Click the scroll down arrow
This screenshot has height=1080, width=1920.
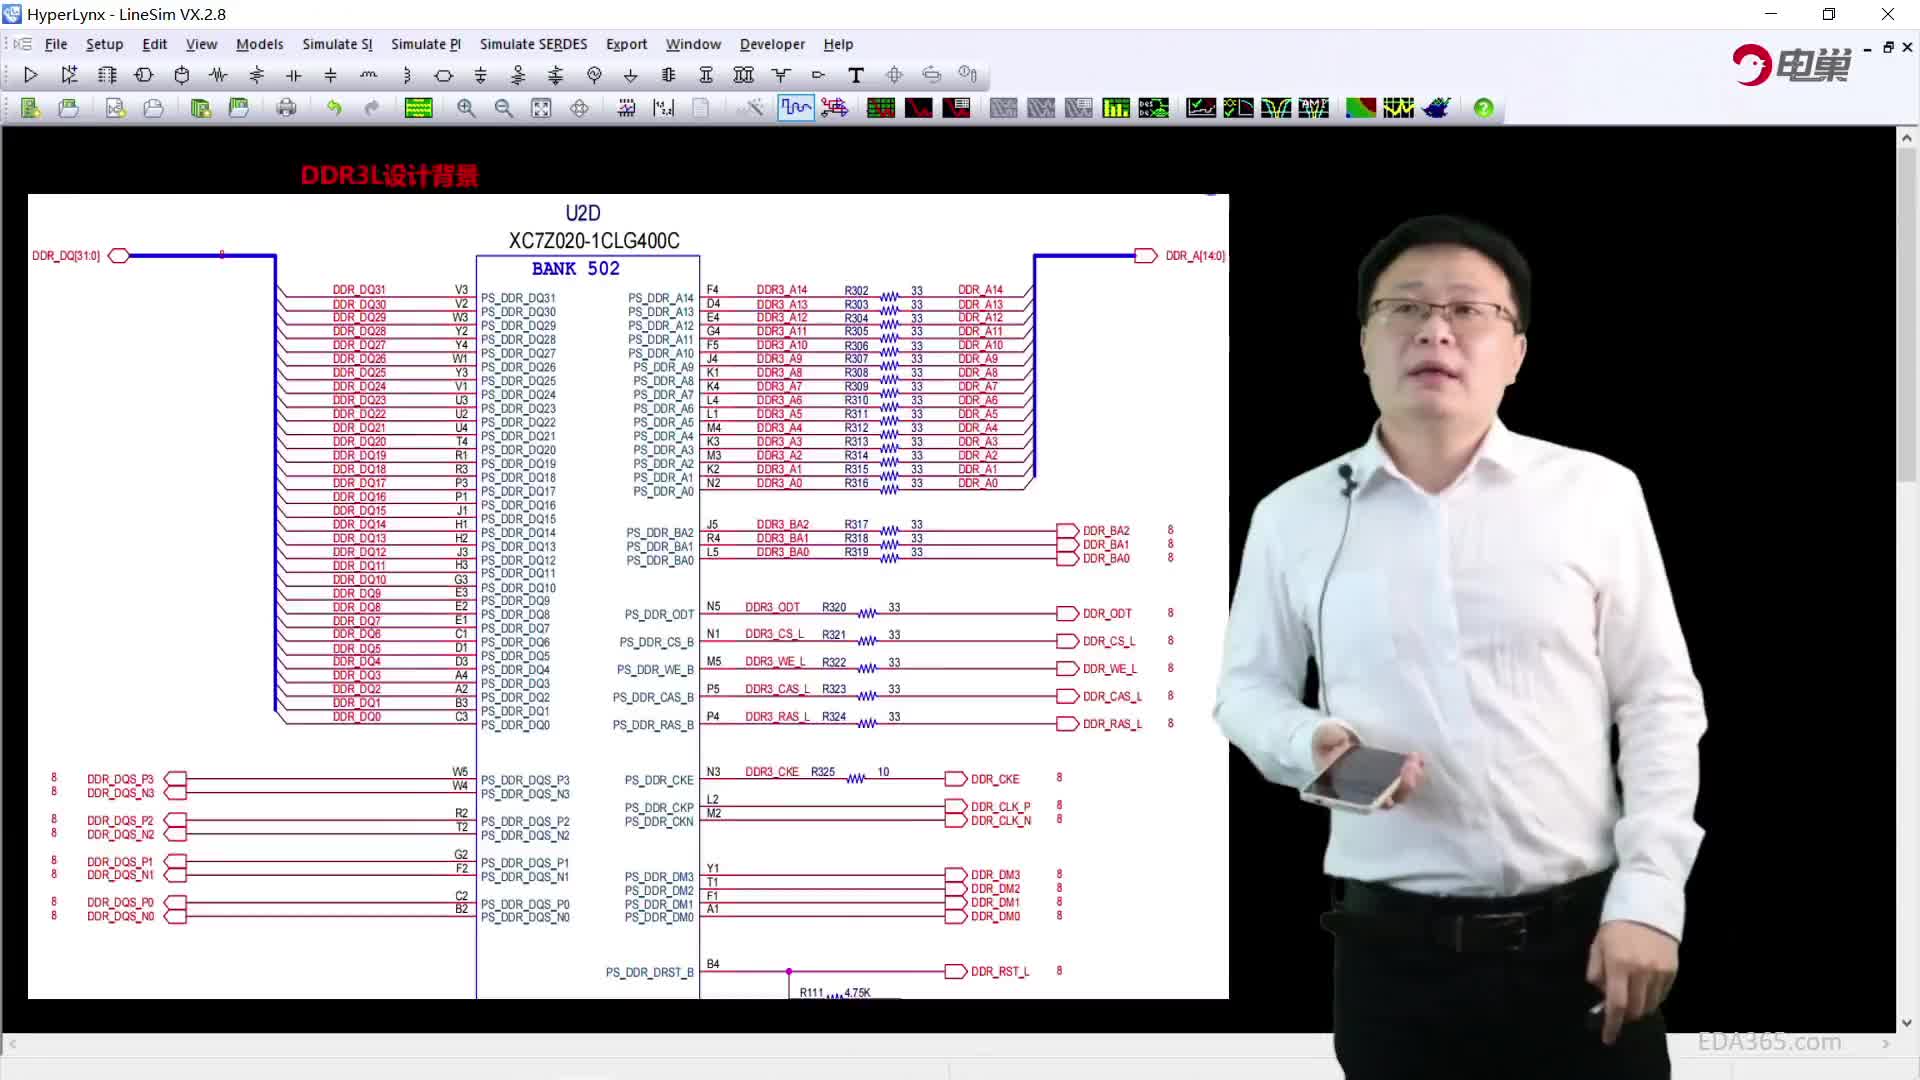pos(1907,1023)
